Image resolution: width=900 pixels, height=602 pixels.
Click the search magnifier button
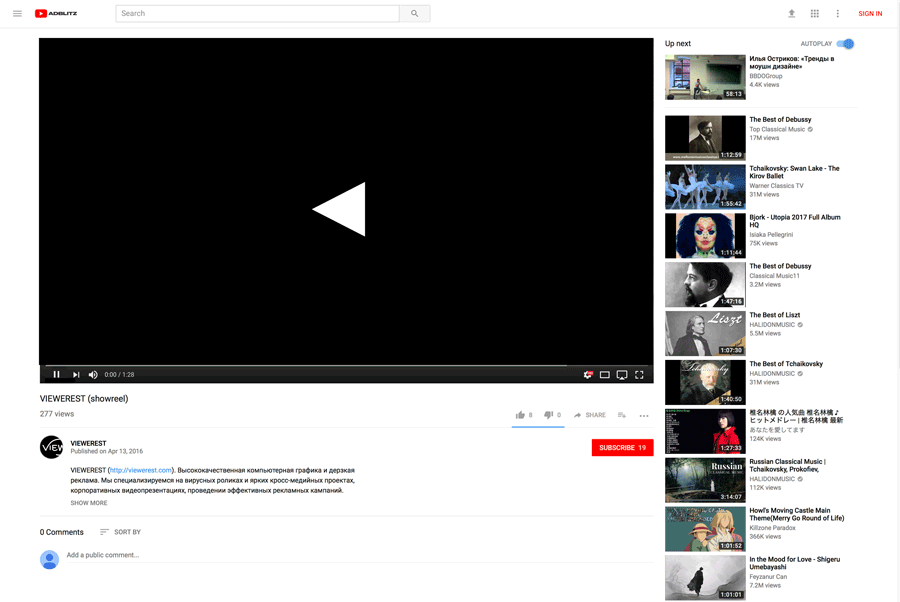coord(414,14)
